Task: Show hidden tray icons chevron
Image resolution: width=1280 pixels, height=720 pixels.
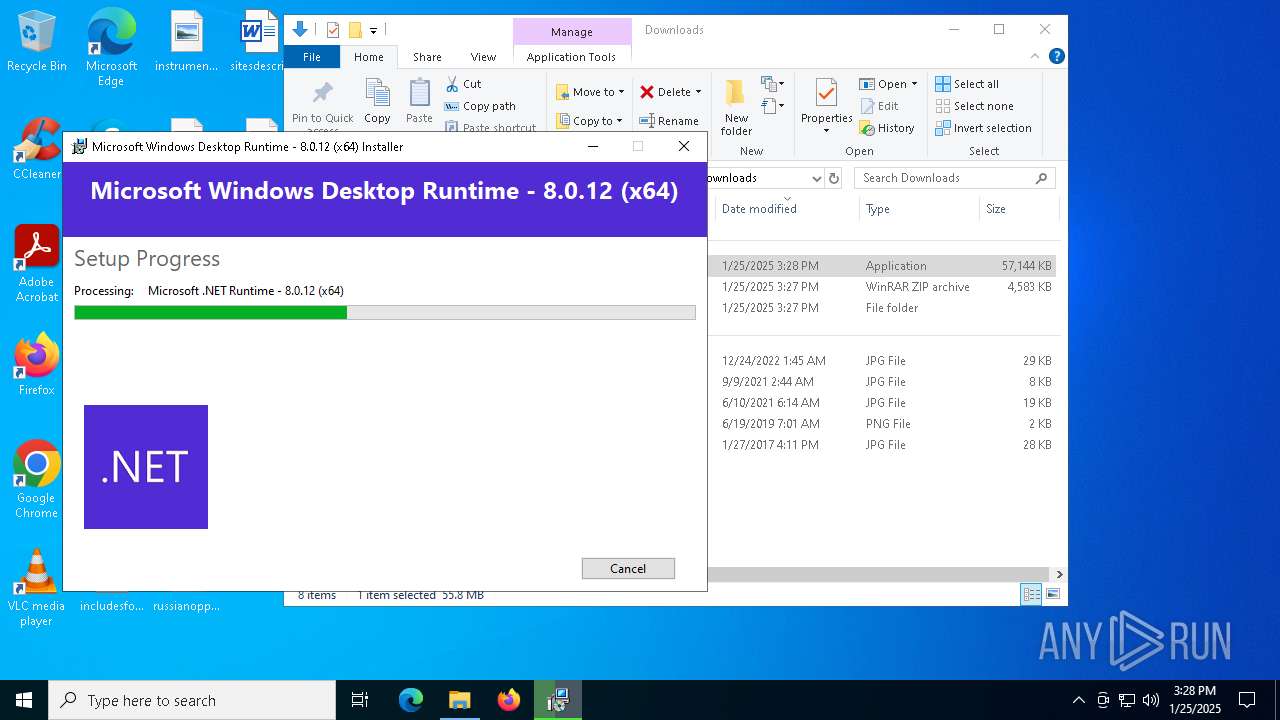Action: pos(1078,700)
